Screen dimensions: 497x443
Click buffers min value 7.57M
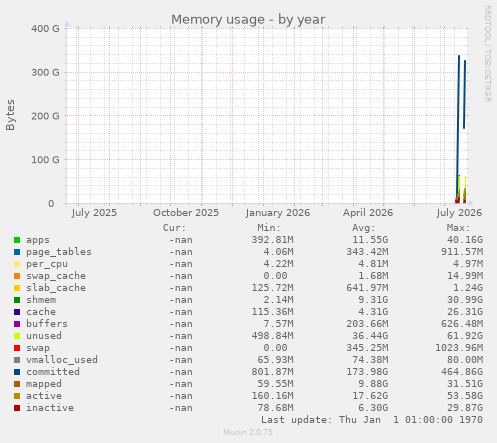point(279,324)
